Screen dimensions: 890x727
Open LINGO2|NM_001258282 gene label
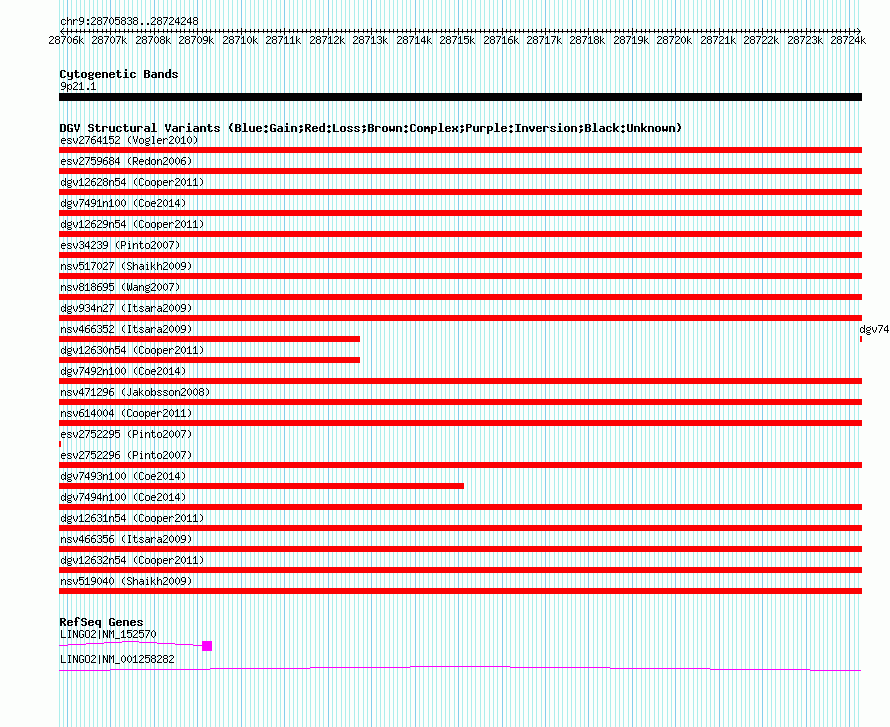coord(117,659)
